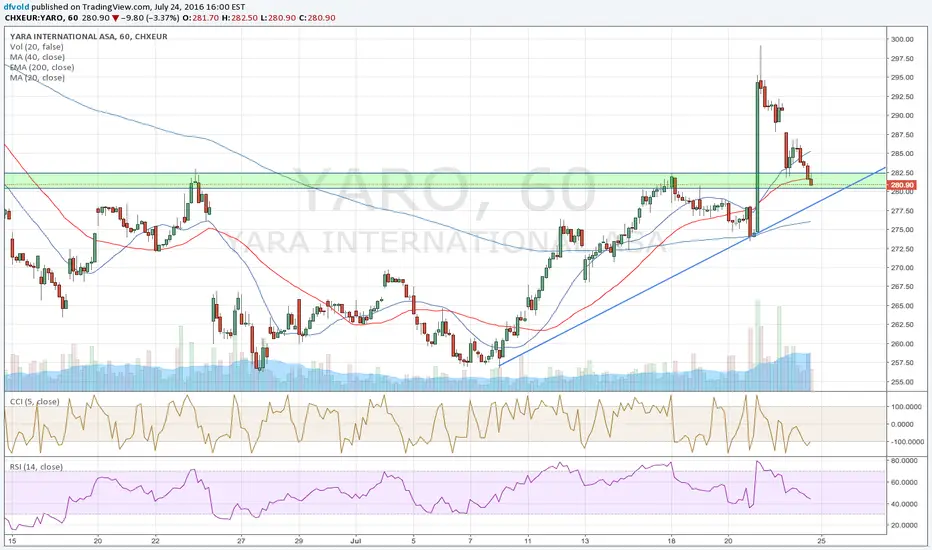Open the dfvold author profile link
932x550 pixels.
coord(16,7)
